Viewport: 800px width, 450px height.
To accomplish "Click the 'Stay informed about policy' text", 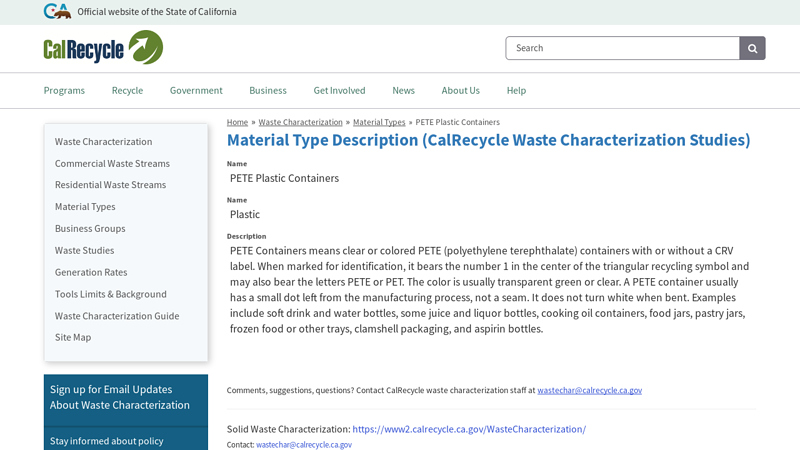I will [x=107, y=441].
